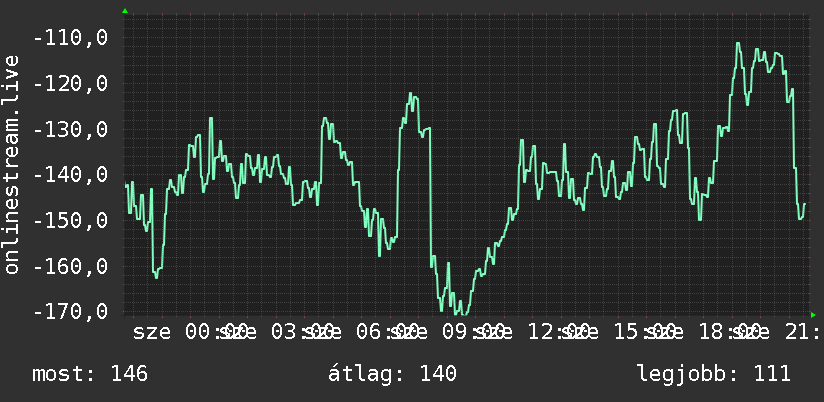Screen dimensions: 824x402
Task: Click the -120,0 axis label
Action: 70,84
